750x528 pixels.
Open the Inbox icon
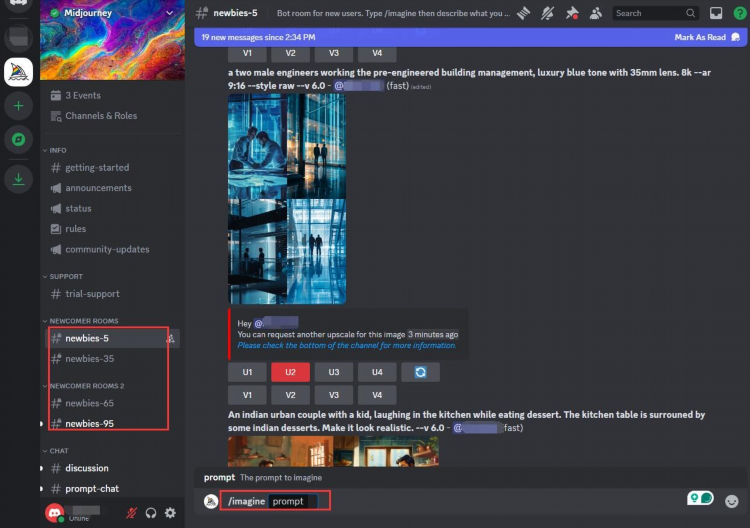click(x=716, y=13)
